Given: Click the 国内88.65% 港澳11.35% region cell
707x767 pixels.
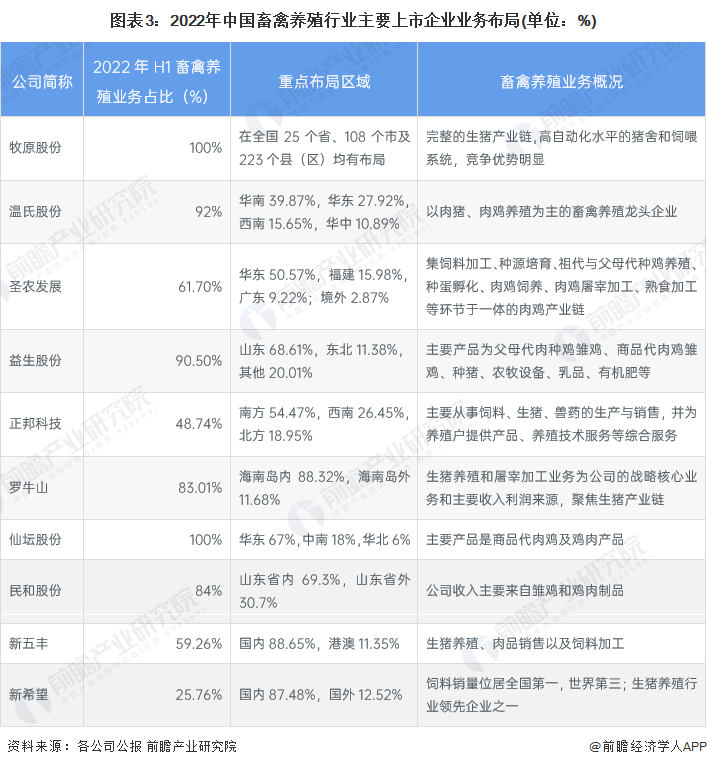Looking at the screenshot, I should point(324,644).
